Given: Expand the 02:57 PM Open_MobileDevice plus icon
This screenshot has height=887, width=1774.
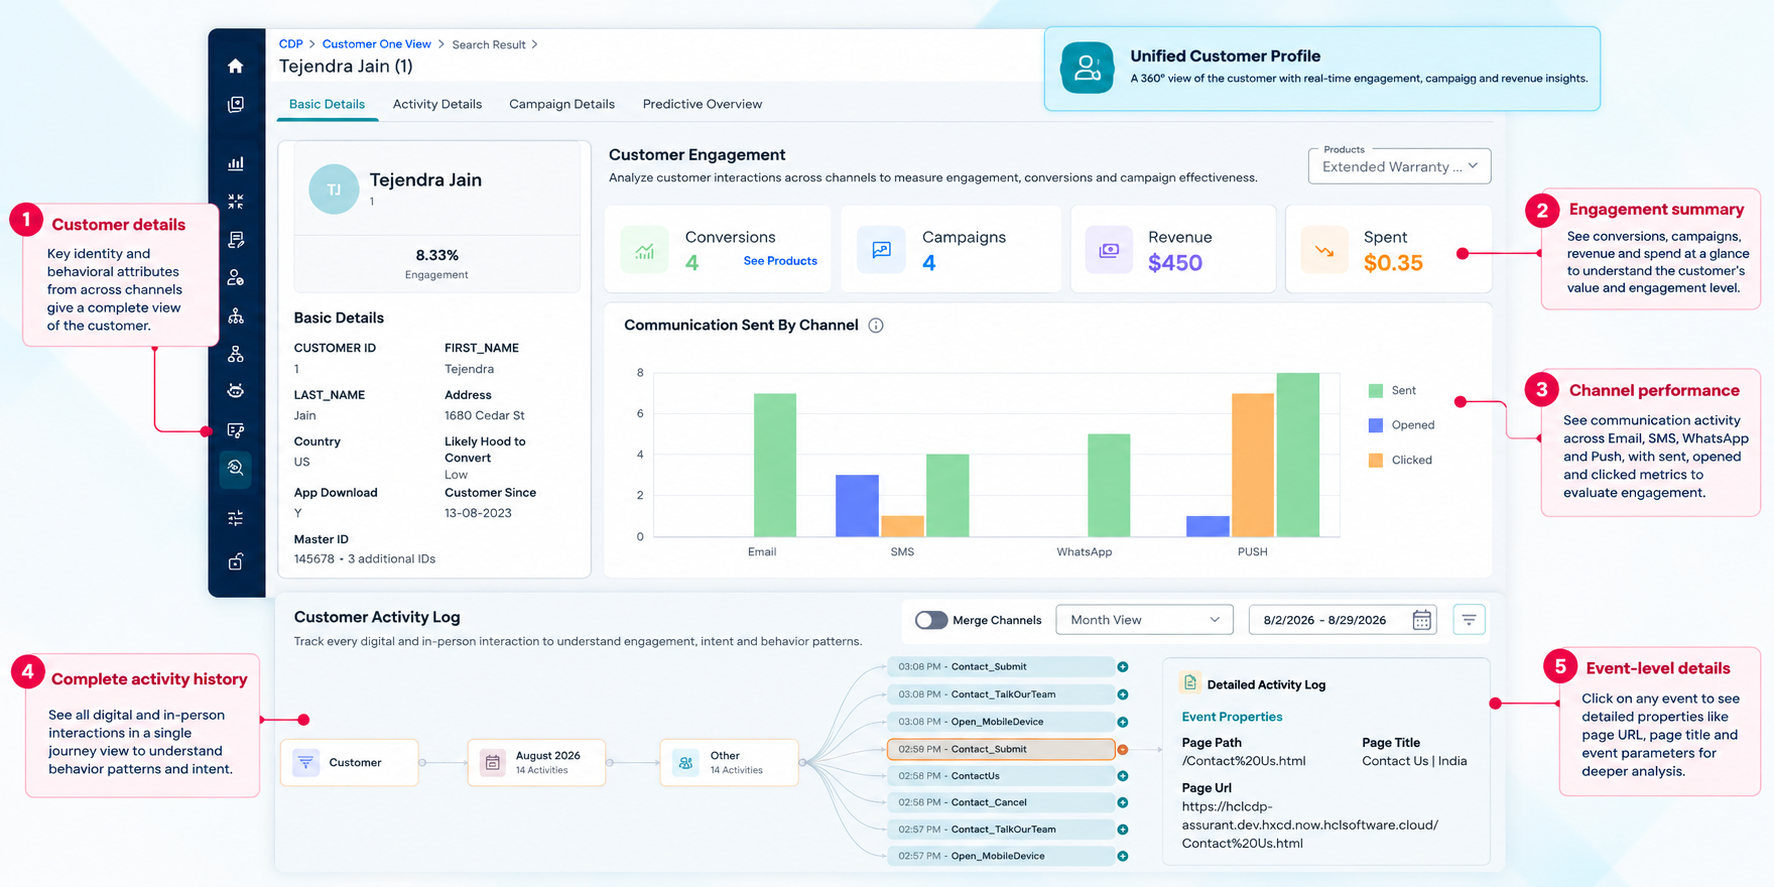Looking at the screenshot, I should coord(1123,856).
